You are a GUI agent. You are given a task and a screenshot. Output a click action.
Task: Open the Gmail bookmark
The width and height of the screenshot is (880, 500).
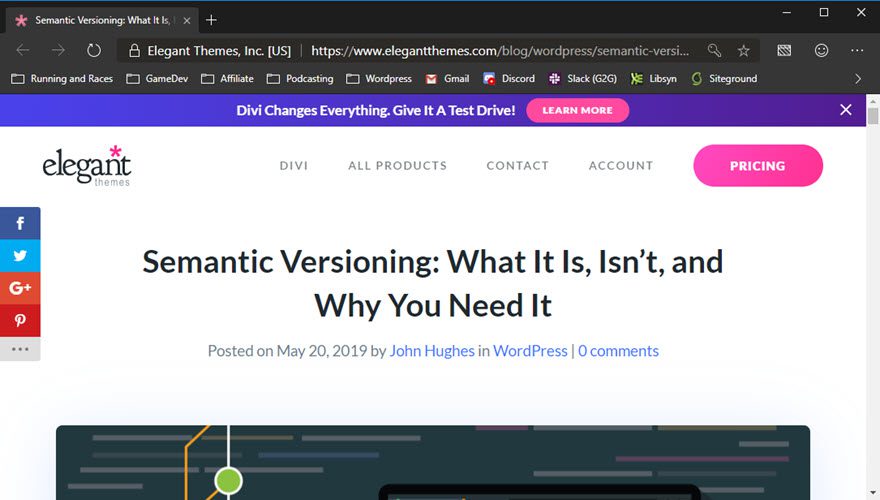coord(447,79)
